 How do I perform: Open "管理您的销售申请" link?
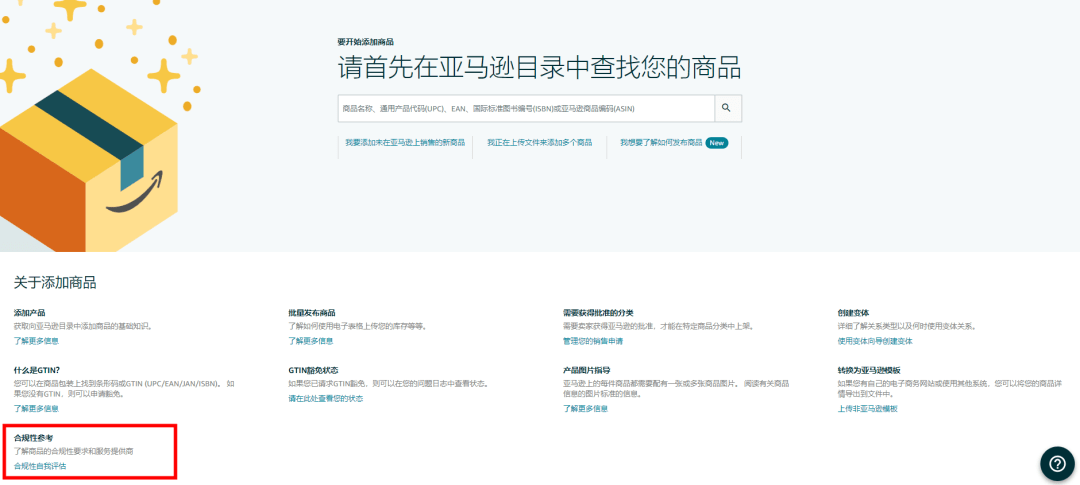click(x=593, y=341)
